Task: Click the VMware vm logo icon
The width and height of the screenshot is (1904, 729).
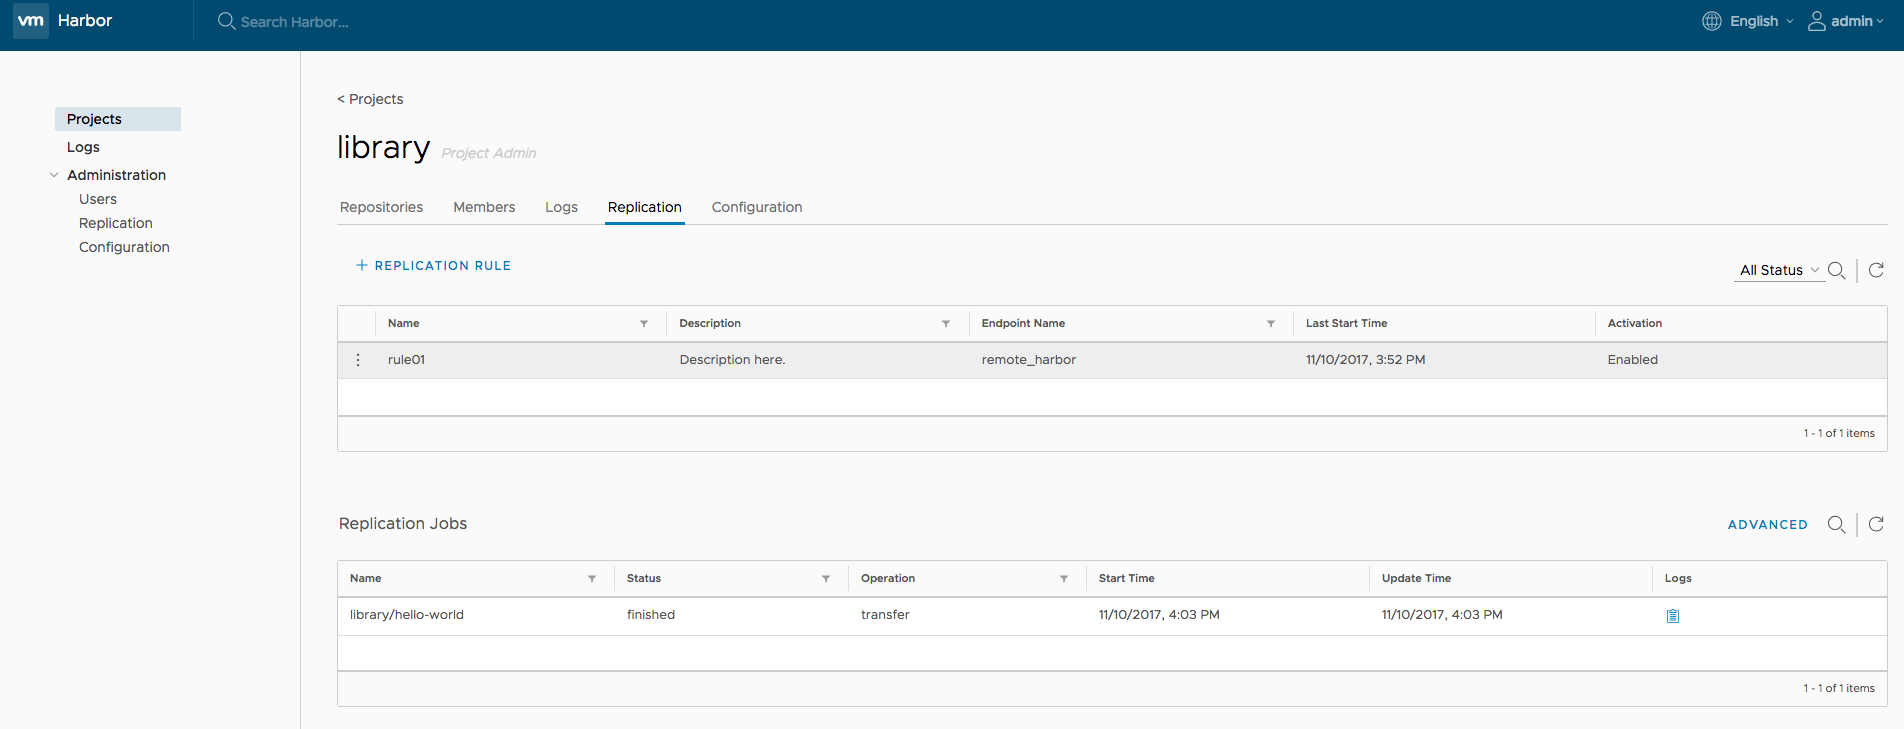Action: (x=30, y=20)
